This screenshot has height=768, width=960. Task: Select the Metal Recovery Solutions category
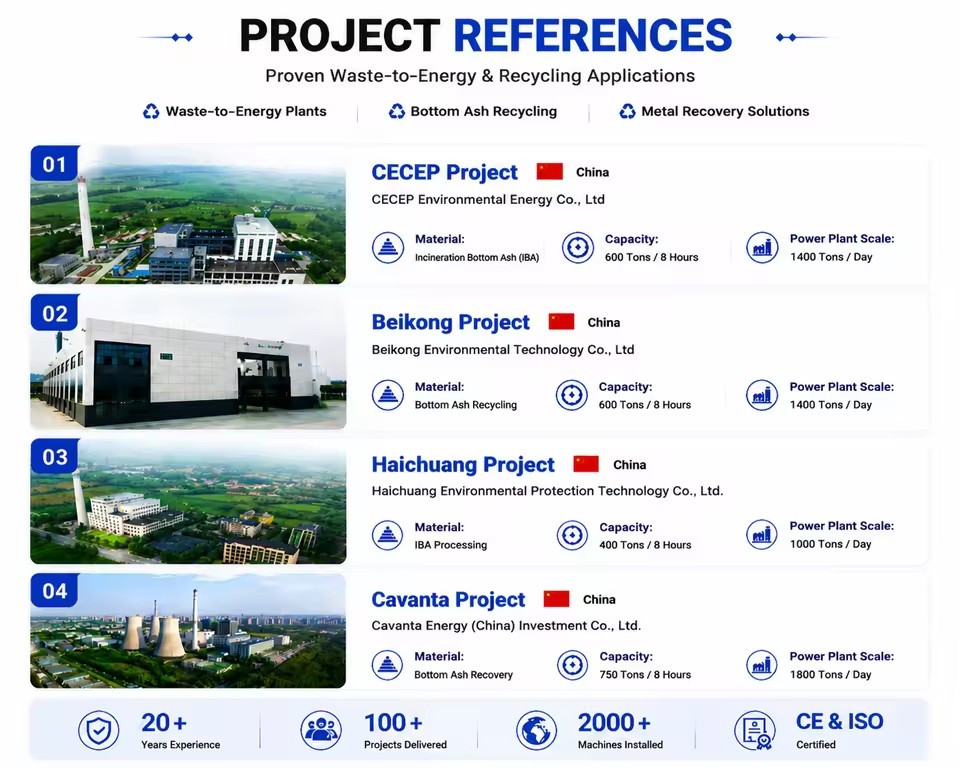coord(714,111)
